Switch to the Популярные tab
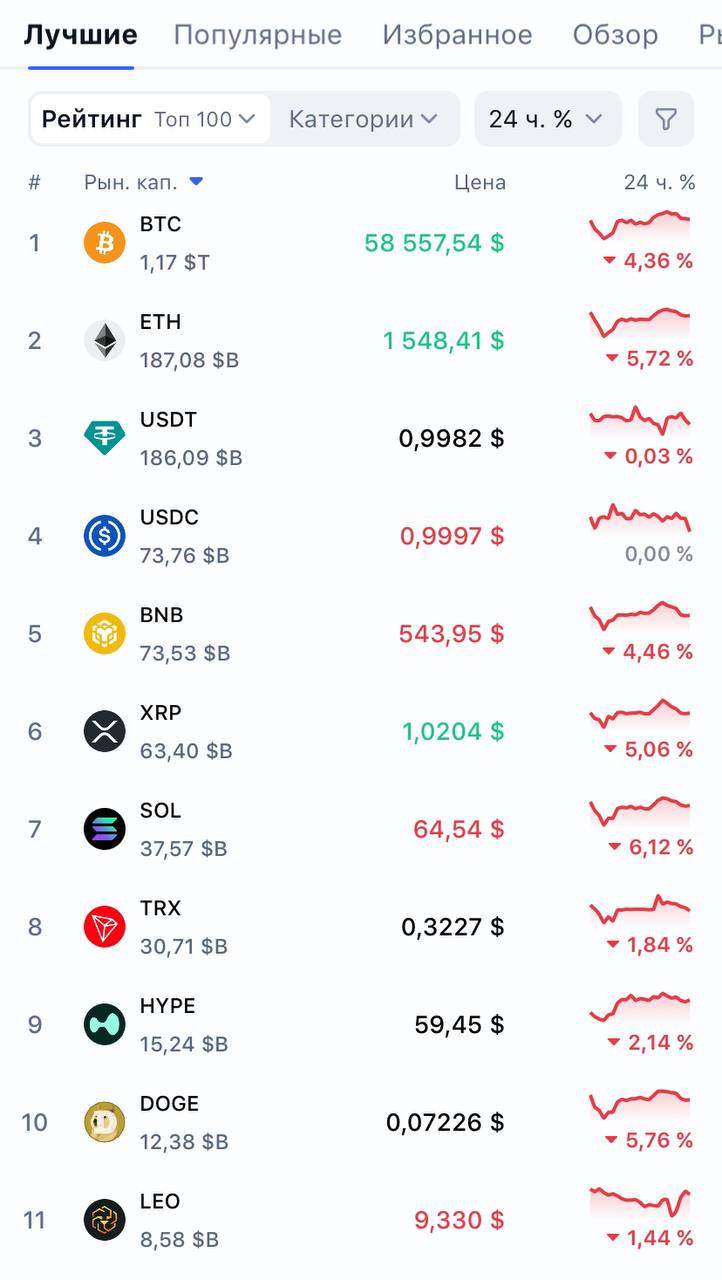The image size is (722, 1280). tap(258, 35)
